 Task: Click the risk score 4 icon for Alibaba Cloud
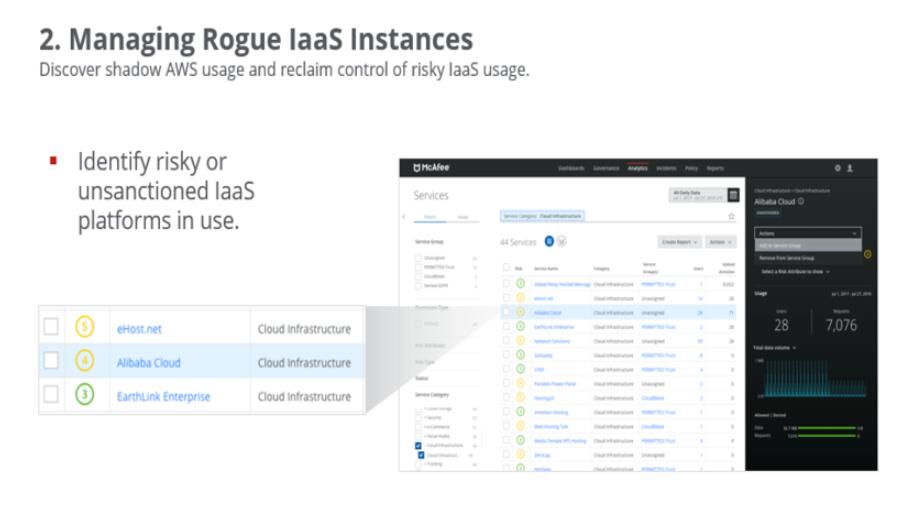[85, 361]
